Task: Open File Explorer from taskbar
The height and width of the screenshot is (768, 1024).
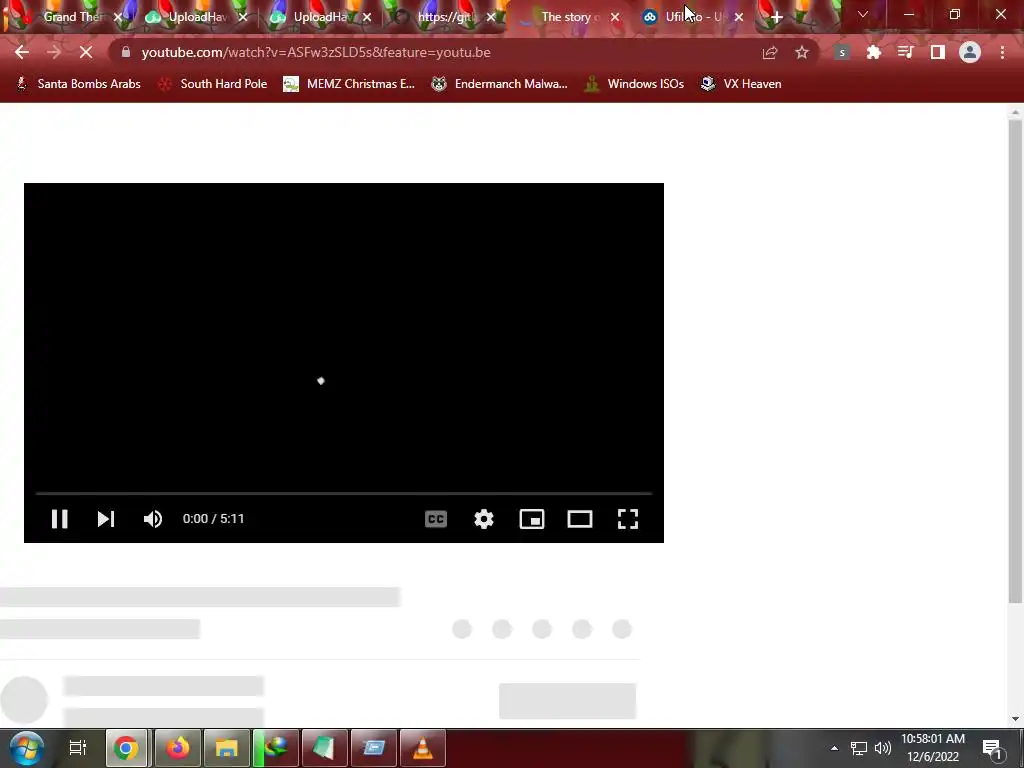Action: pyautogui.click(x=227, y=748)
